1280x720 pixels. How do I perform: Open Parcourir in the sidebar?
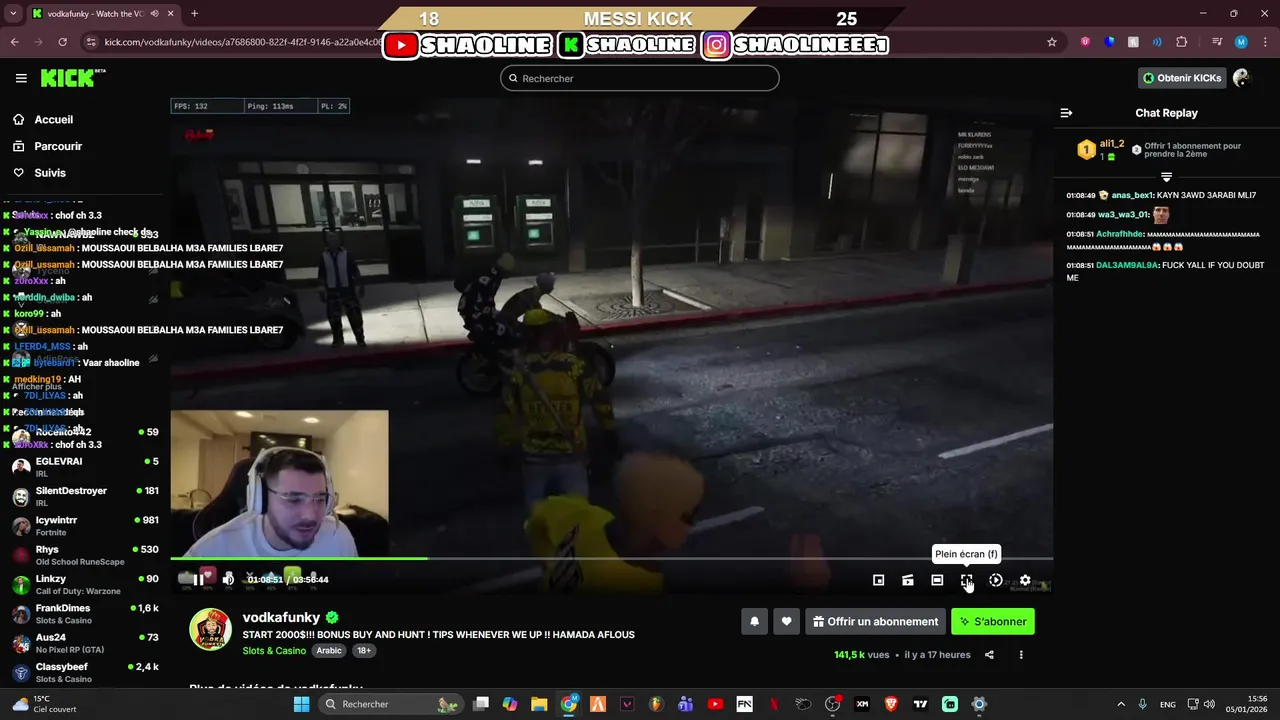pyautogui.click(x=48, y=146)
